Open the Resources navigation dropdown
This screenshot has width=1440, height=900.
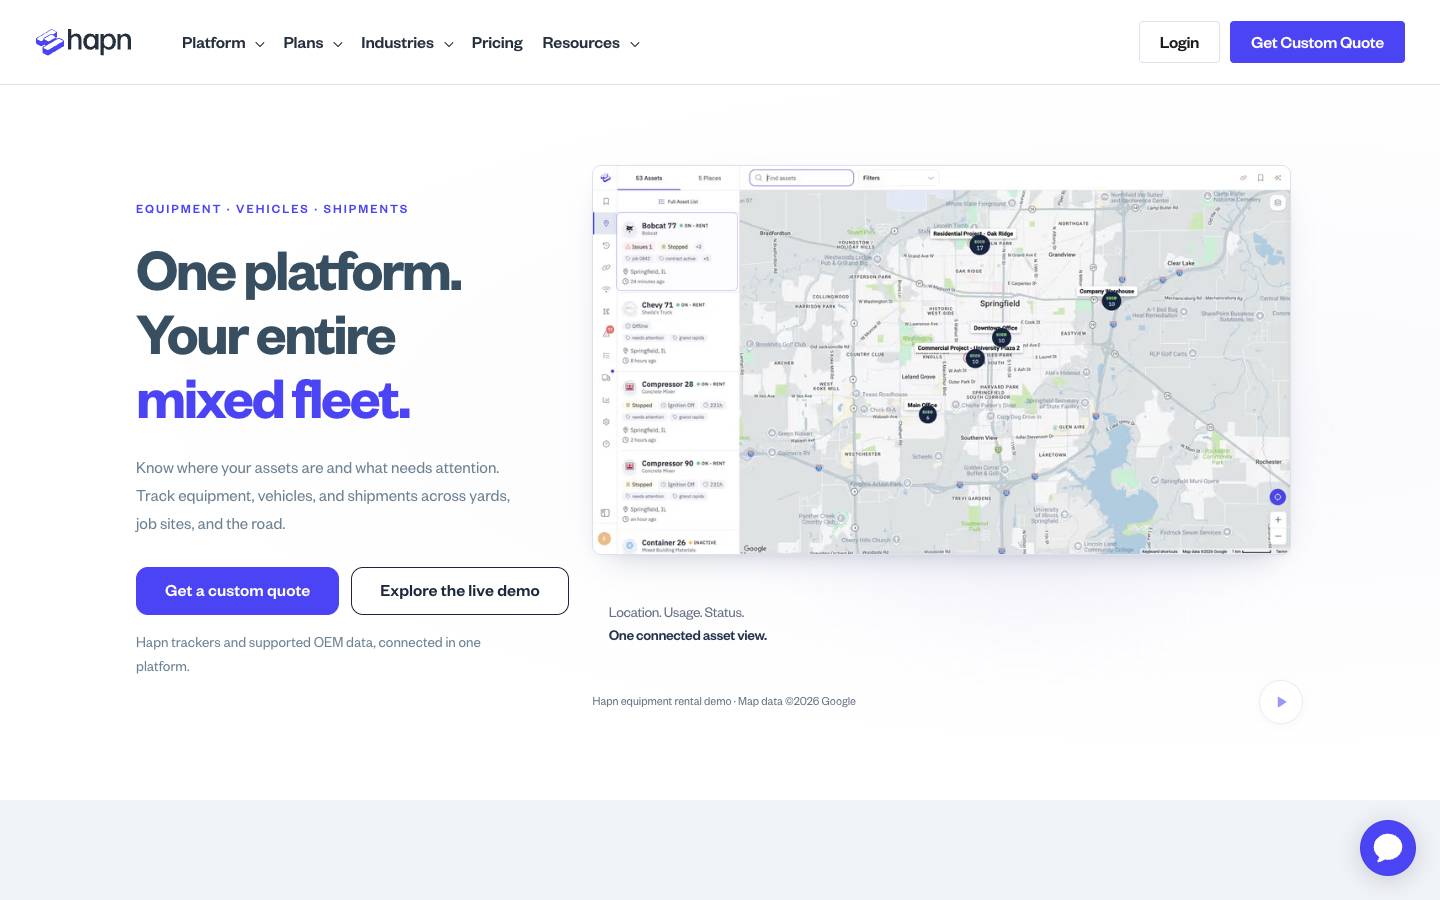pyautogui.click(x=591, y=43)
